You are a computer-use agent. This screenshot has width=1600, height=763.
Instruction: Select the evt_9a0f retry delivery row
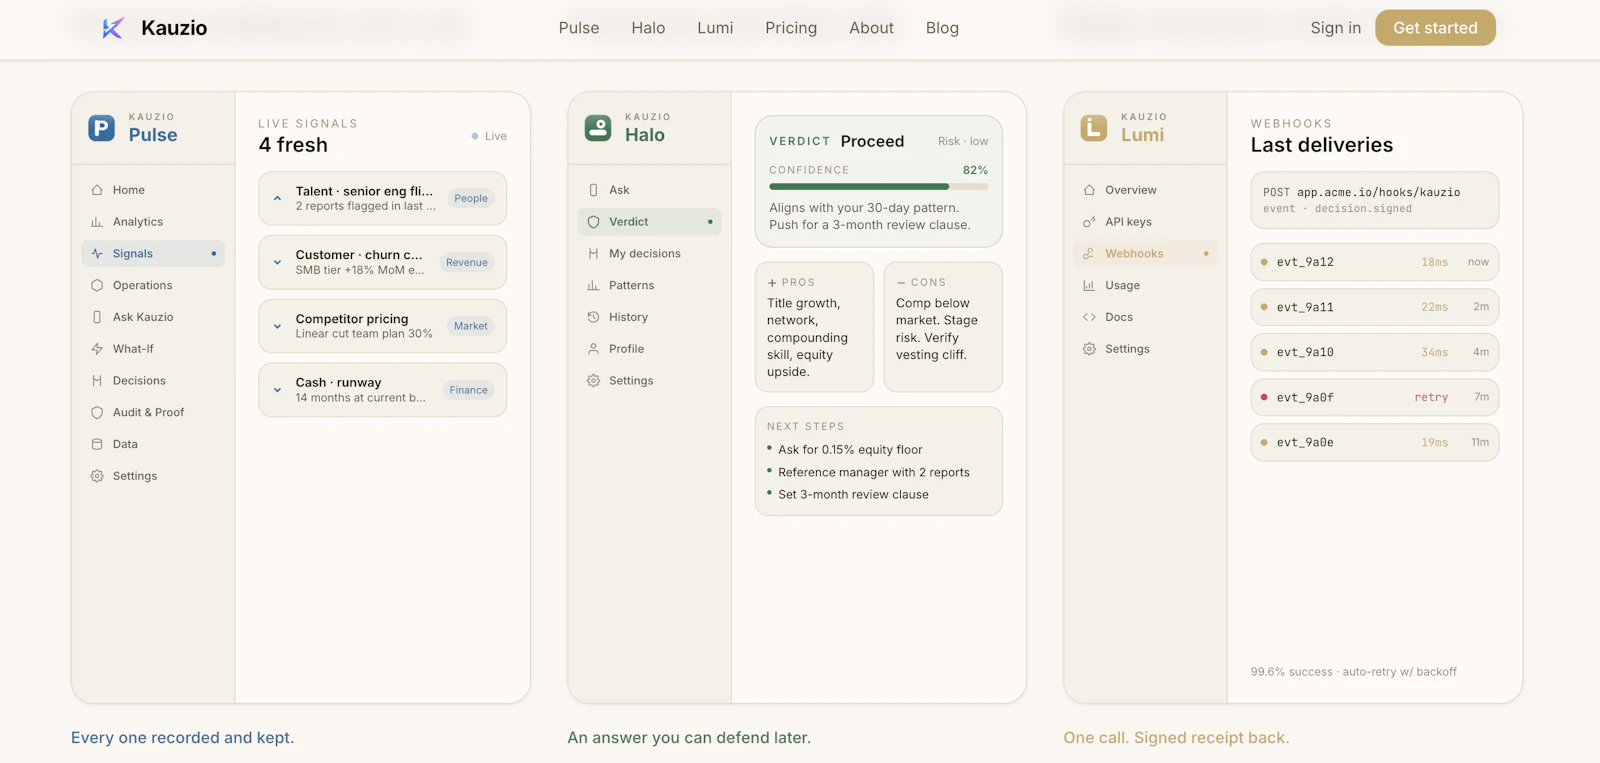pos(1374,397)
